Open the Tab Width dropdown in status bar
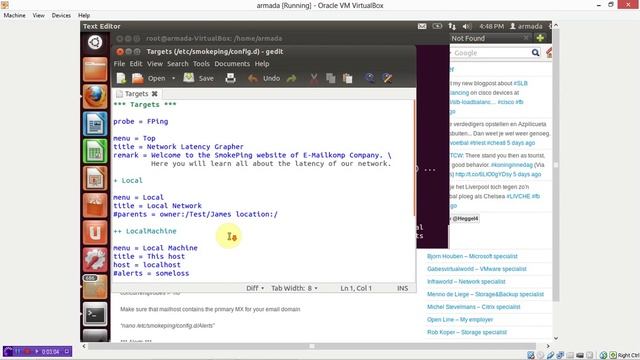Screen dimensions: 640x360 coord(294,288)
